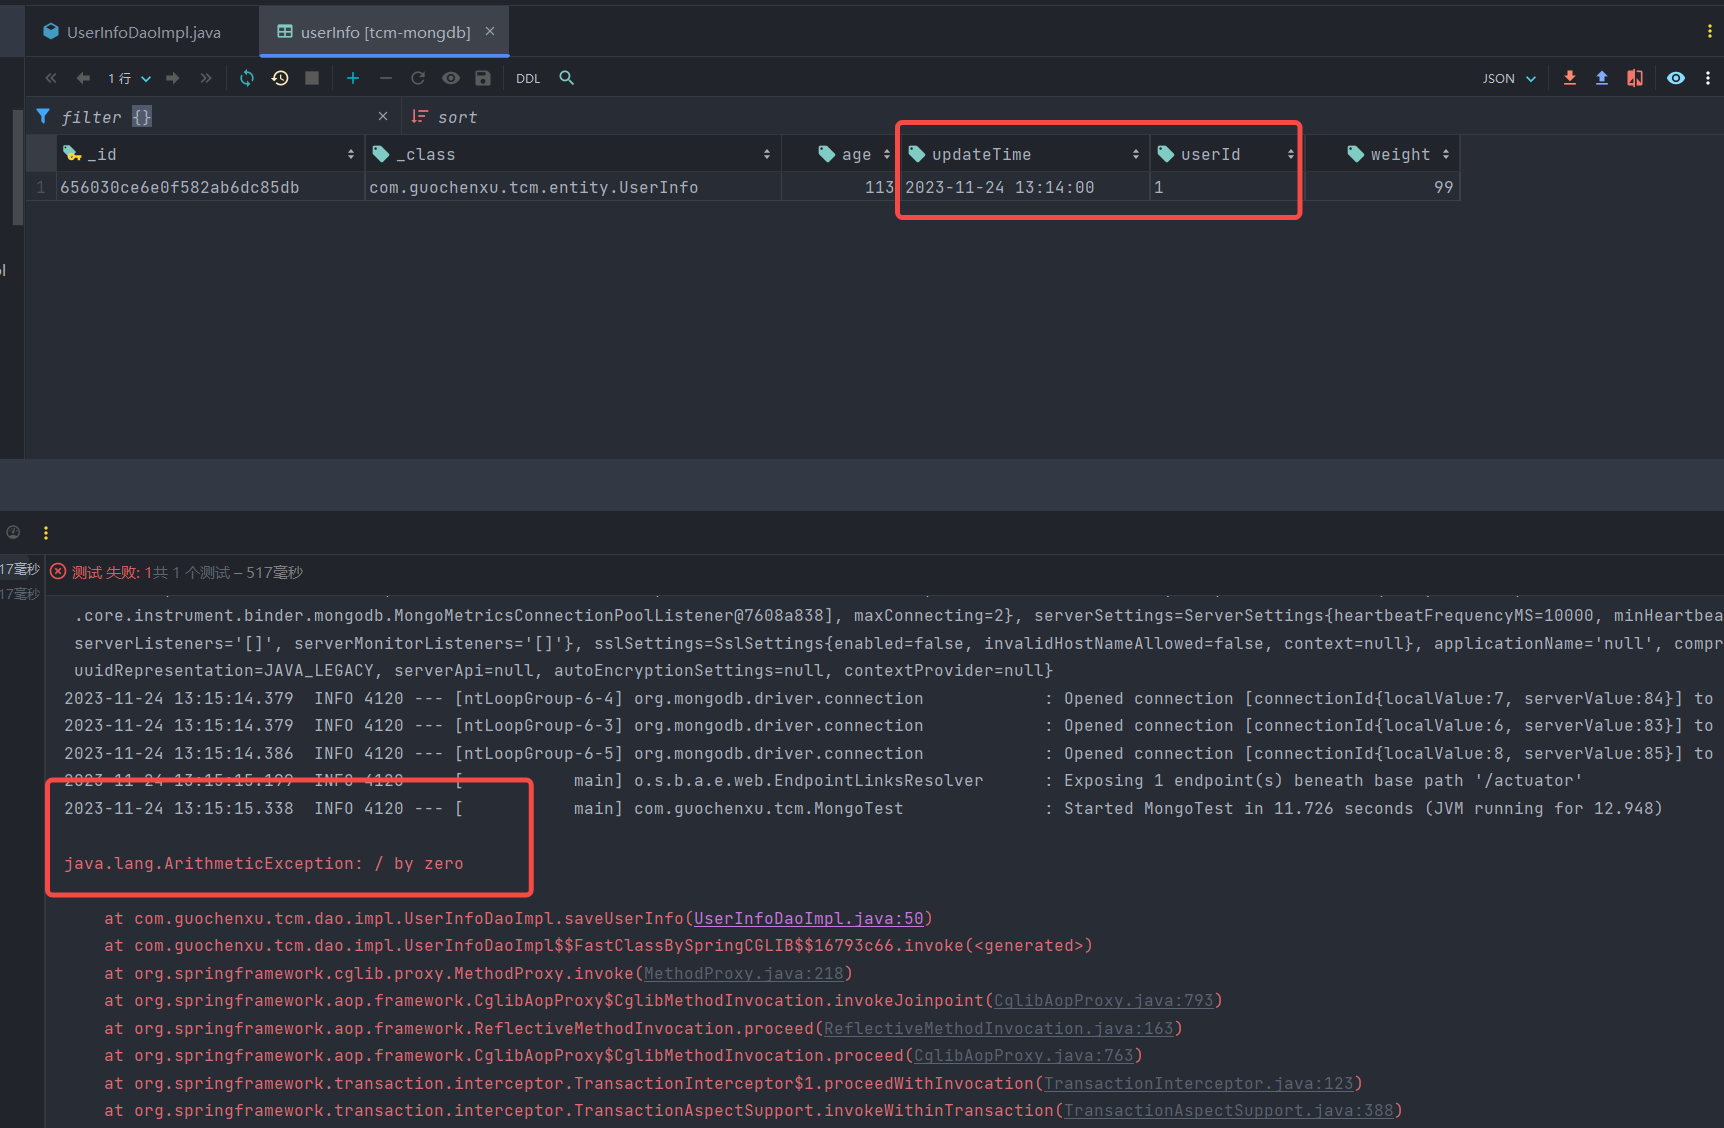Image resolution: width=1724 pixels, height=1128 pixels.
Task: Select cell com.guochenxu.tcm.entity.UserInfo
Action: (x=572, y=187)
